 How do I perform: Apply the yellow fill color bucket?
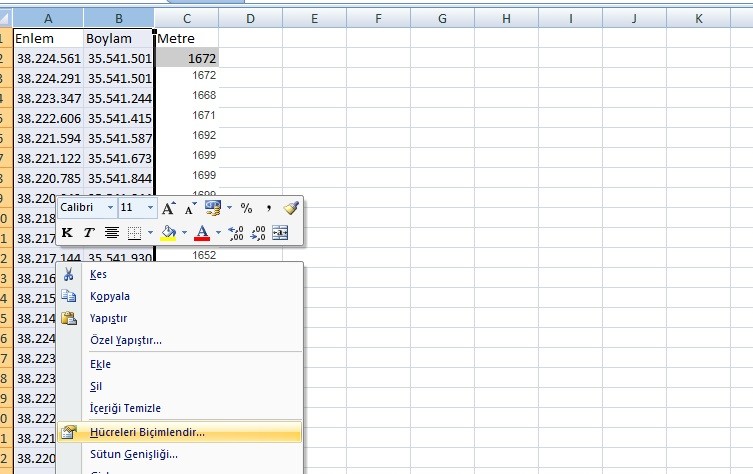click(168, 233)
